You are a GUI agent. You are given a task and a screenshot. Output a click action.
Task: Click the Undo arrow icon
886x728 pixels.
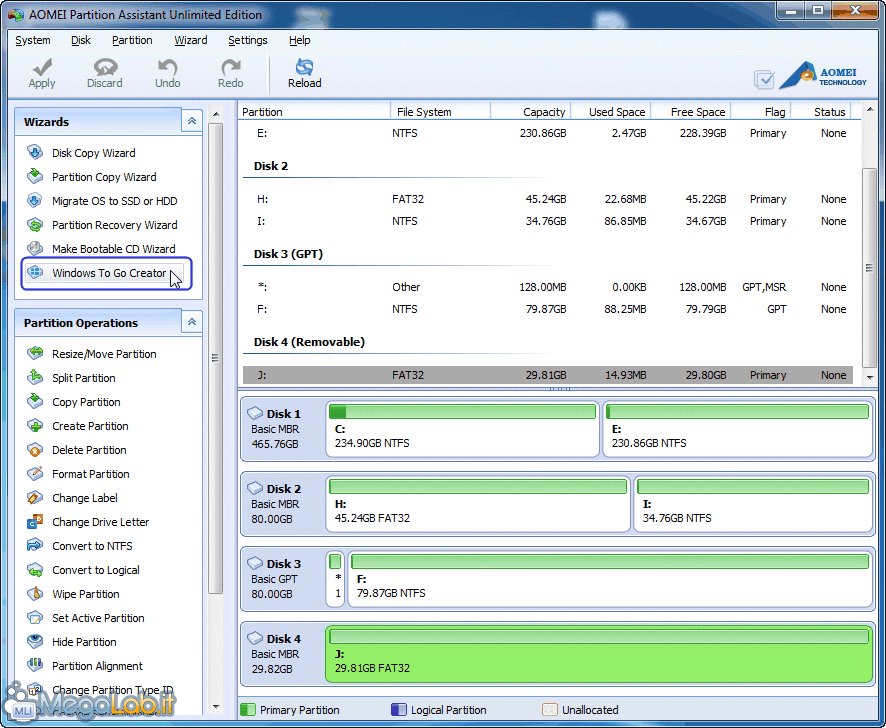click(167, 67)
